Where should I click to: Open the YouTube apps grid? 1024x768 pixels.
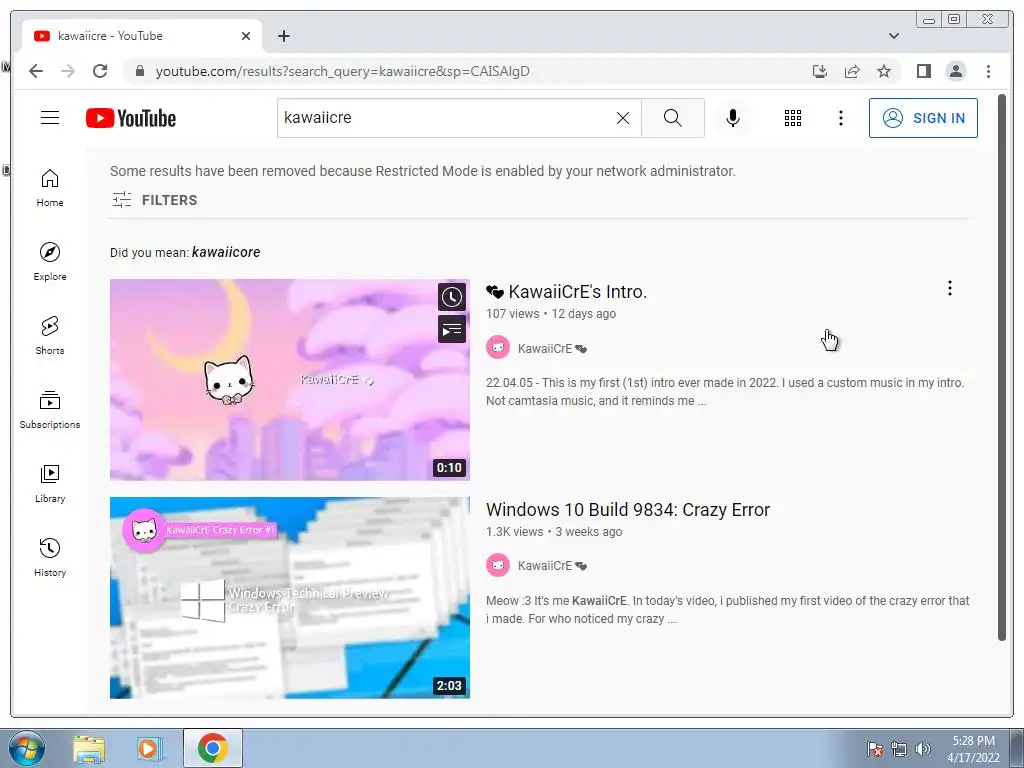pyautogui.click(x=793, y=118)
